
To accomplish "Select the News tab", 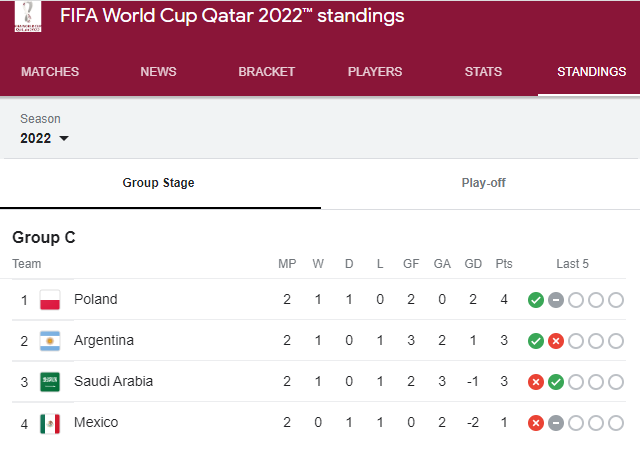I will pos(158,71).
